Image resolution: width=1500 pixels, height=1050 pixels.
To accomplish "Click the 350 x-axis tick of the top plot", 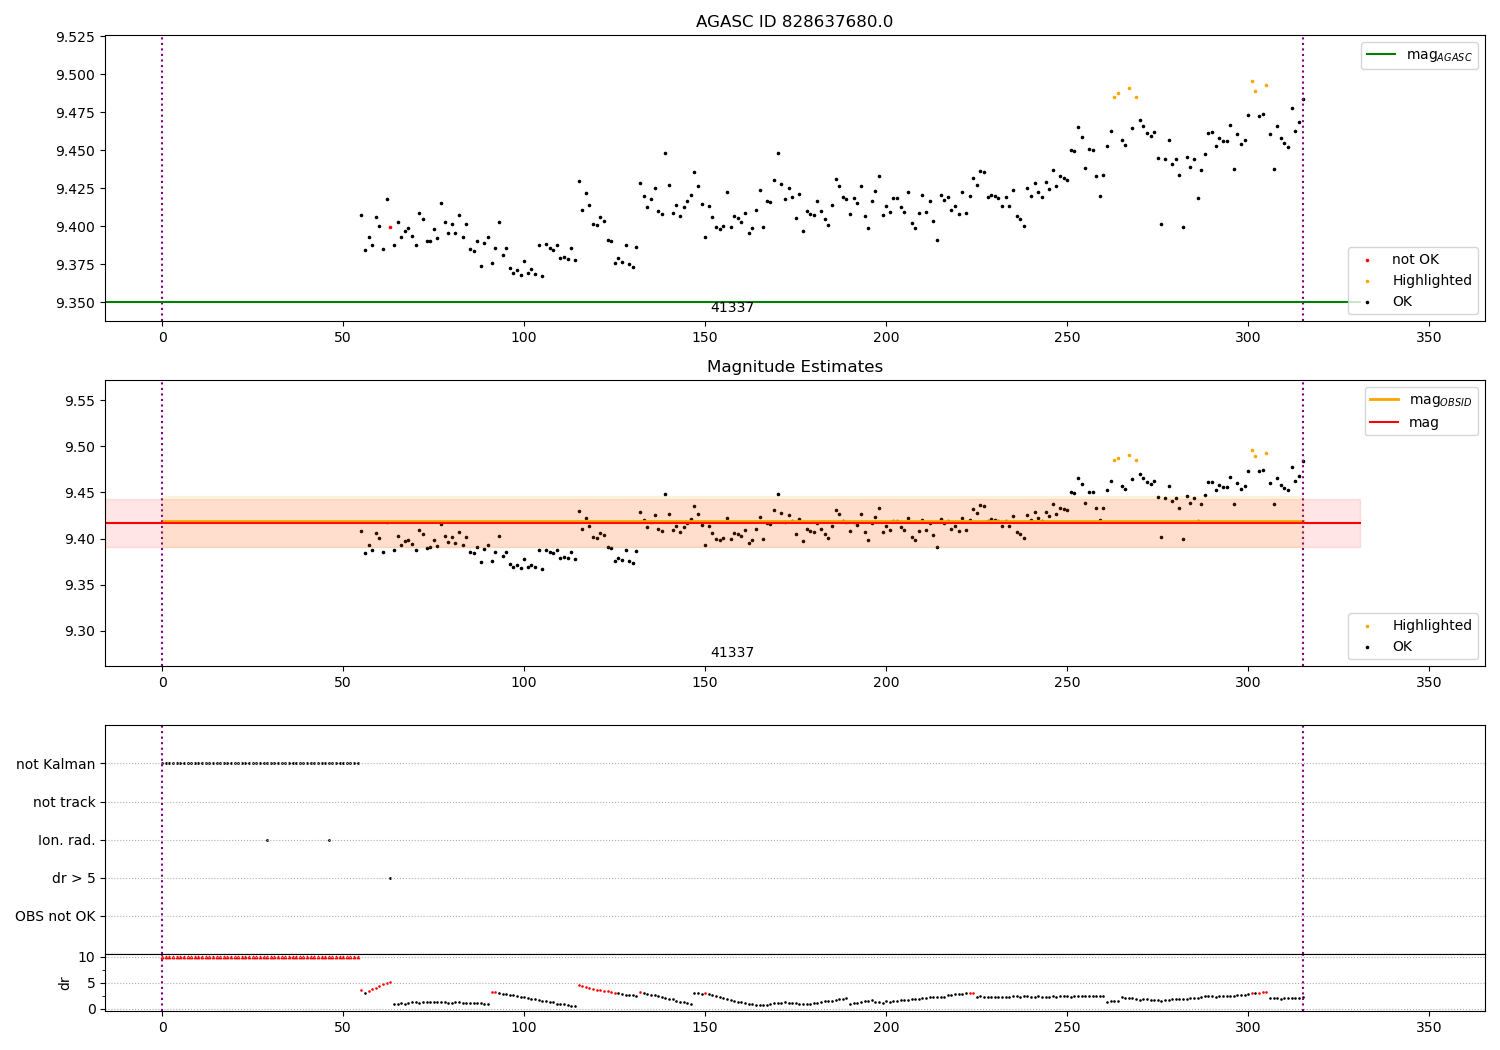I will (x=1429, y=338).
